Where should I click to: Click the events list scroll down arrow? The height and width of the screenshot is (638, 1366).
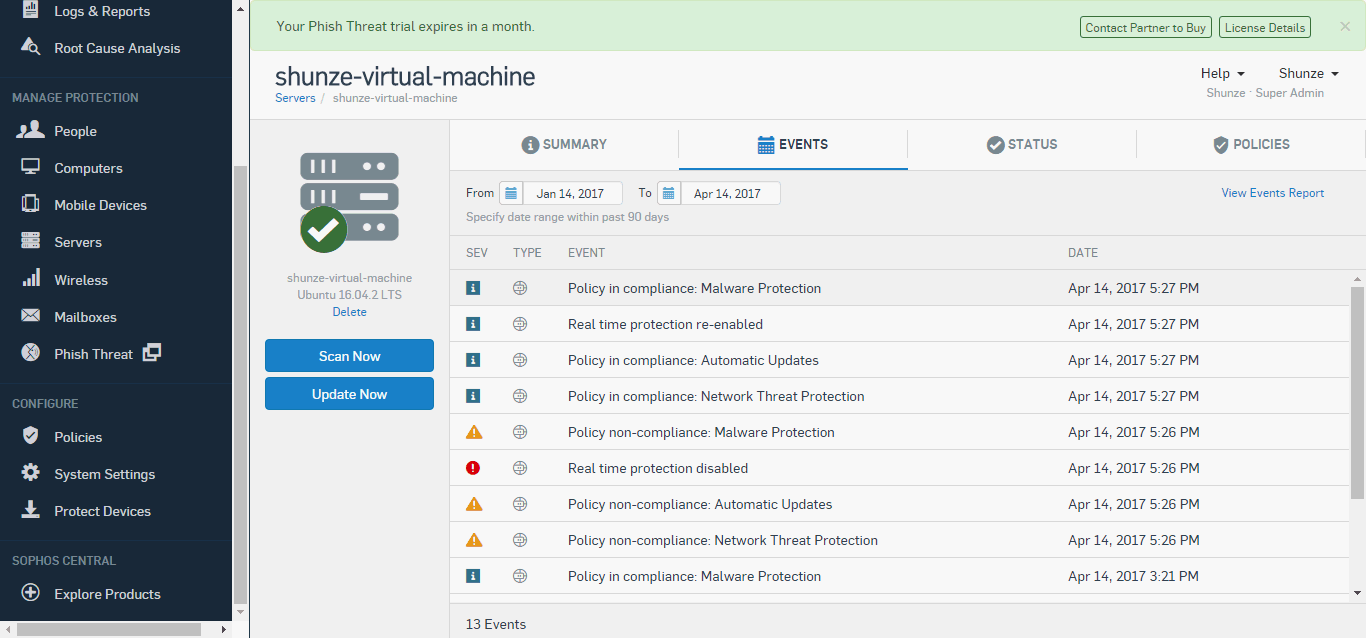click(1357, 592)
